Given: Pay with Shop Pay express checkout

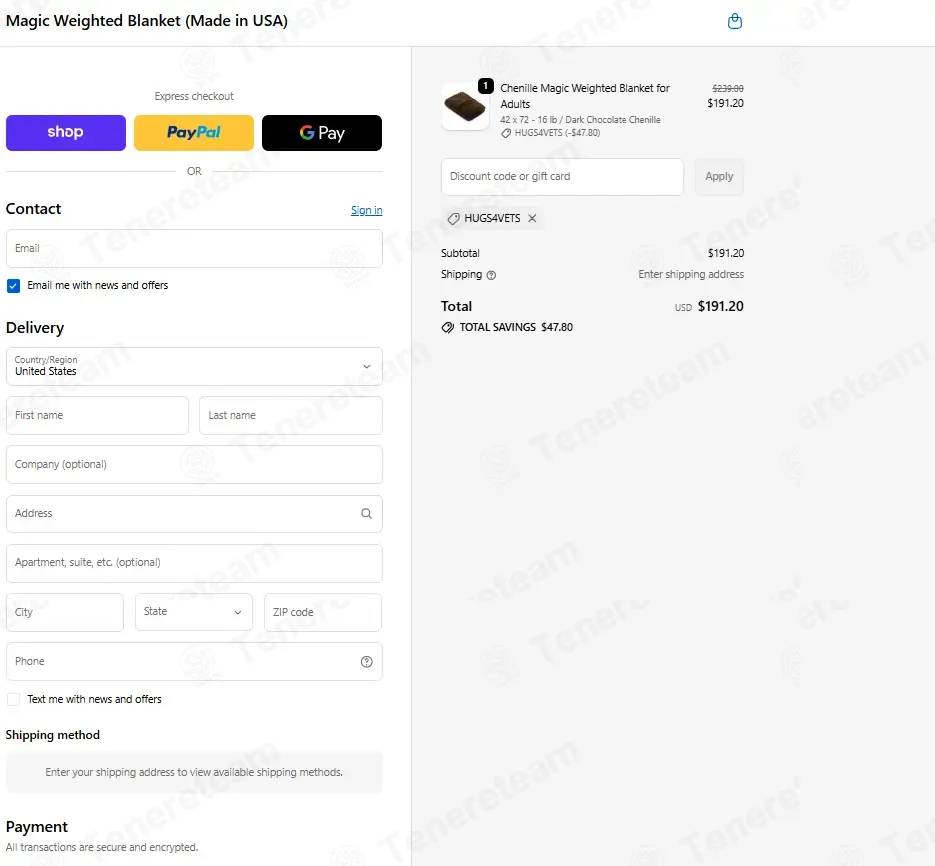Looking at the screenshot, I should [66, 132].
